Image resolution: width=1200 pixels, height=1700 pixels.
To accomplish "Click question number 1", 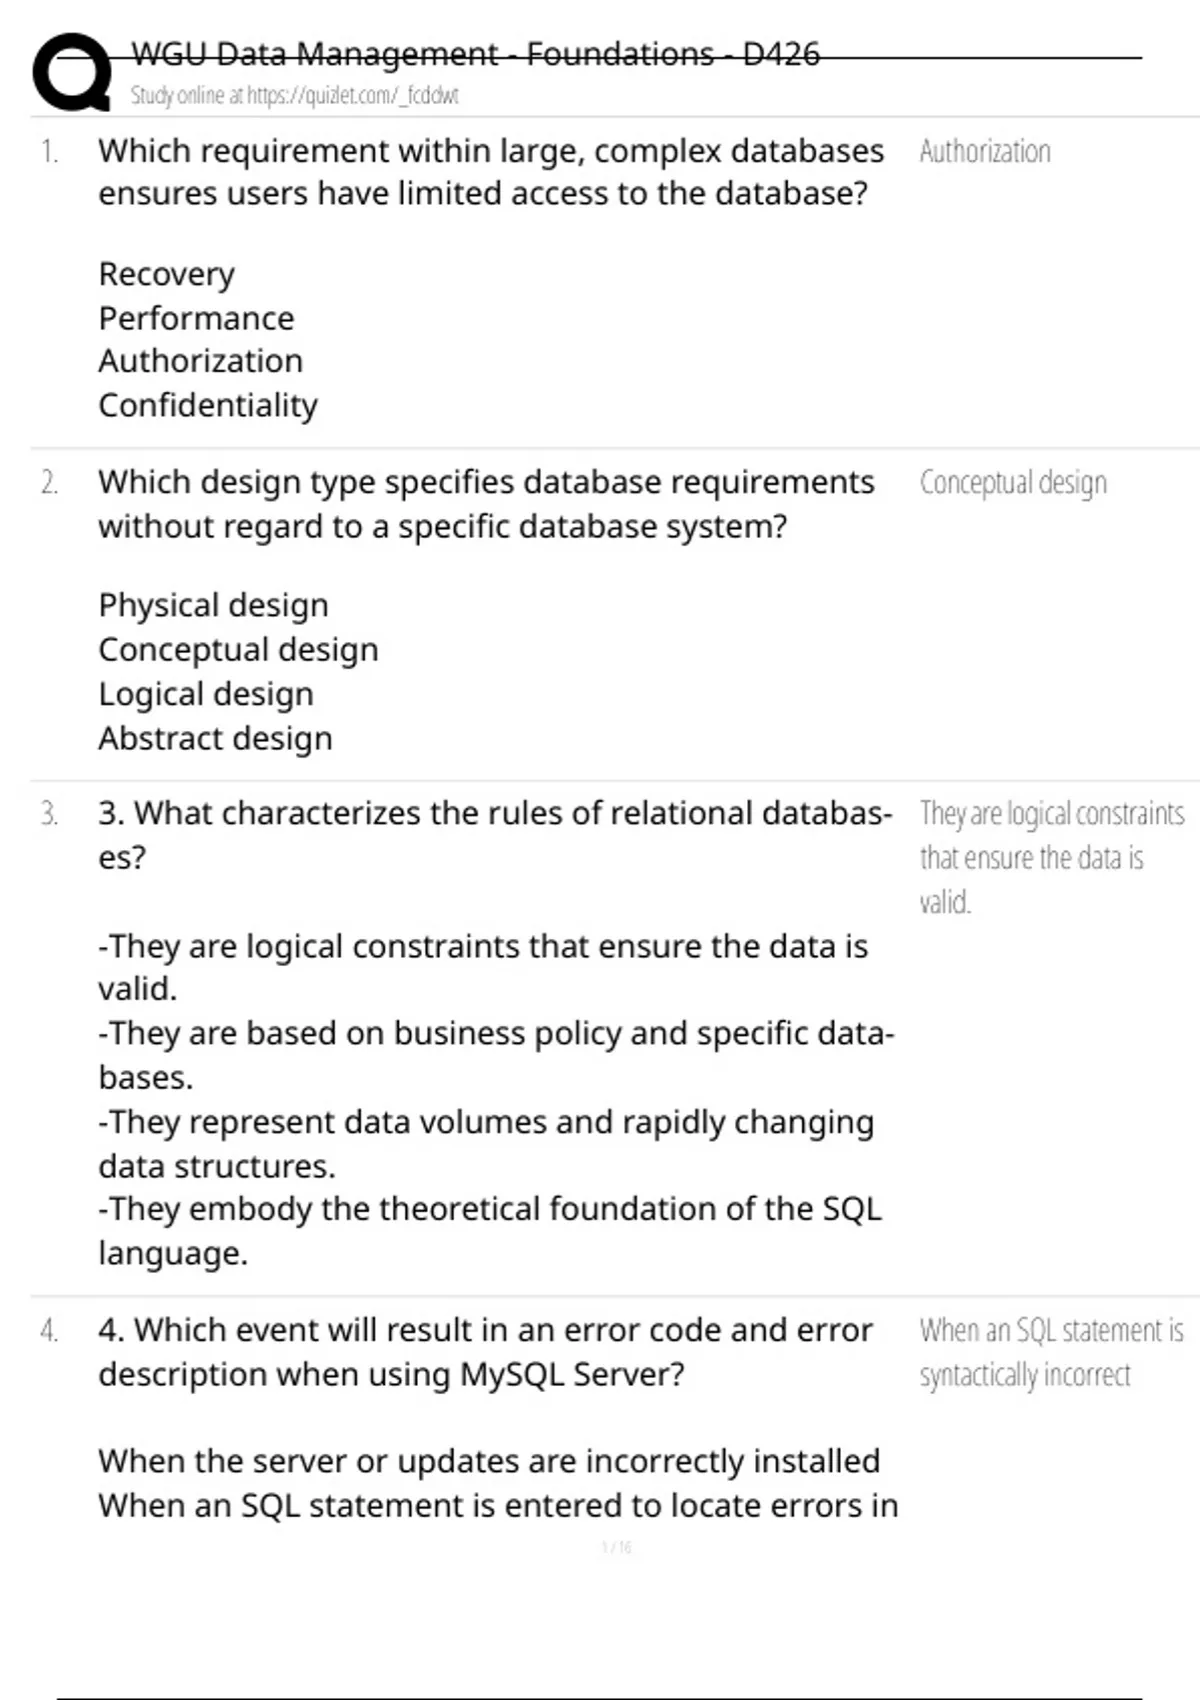I will [x=49, y=152].
